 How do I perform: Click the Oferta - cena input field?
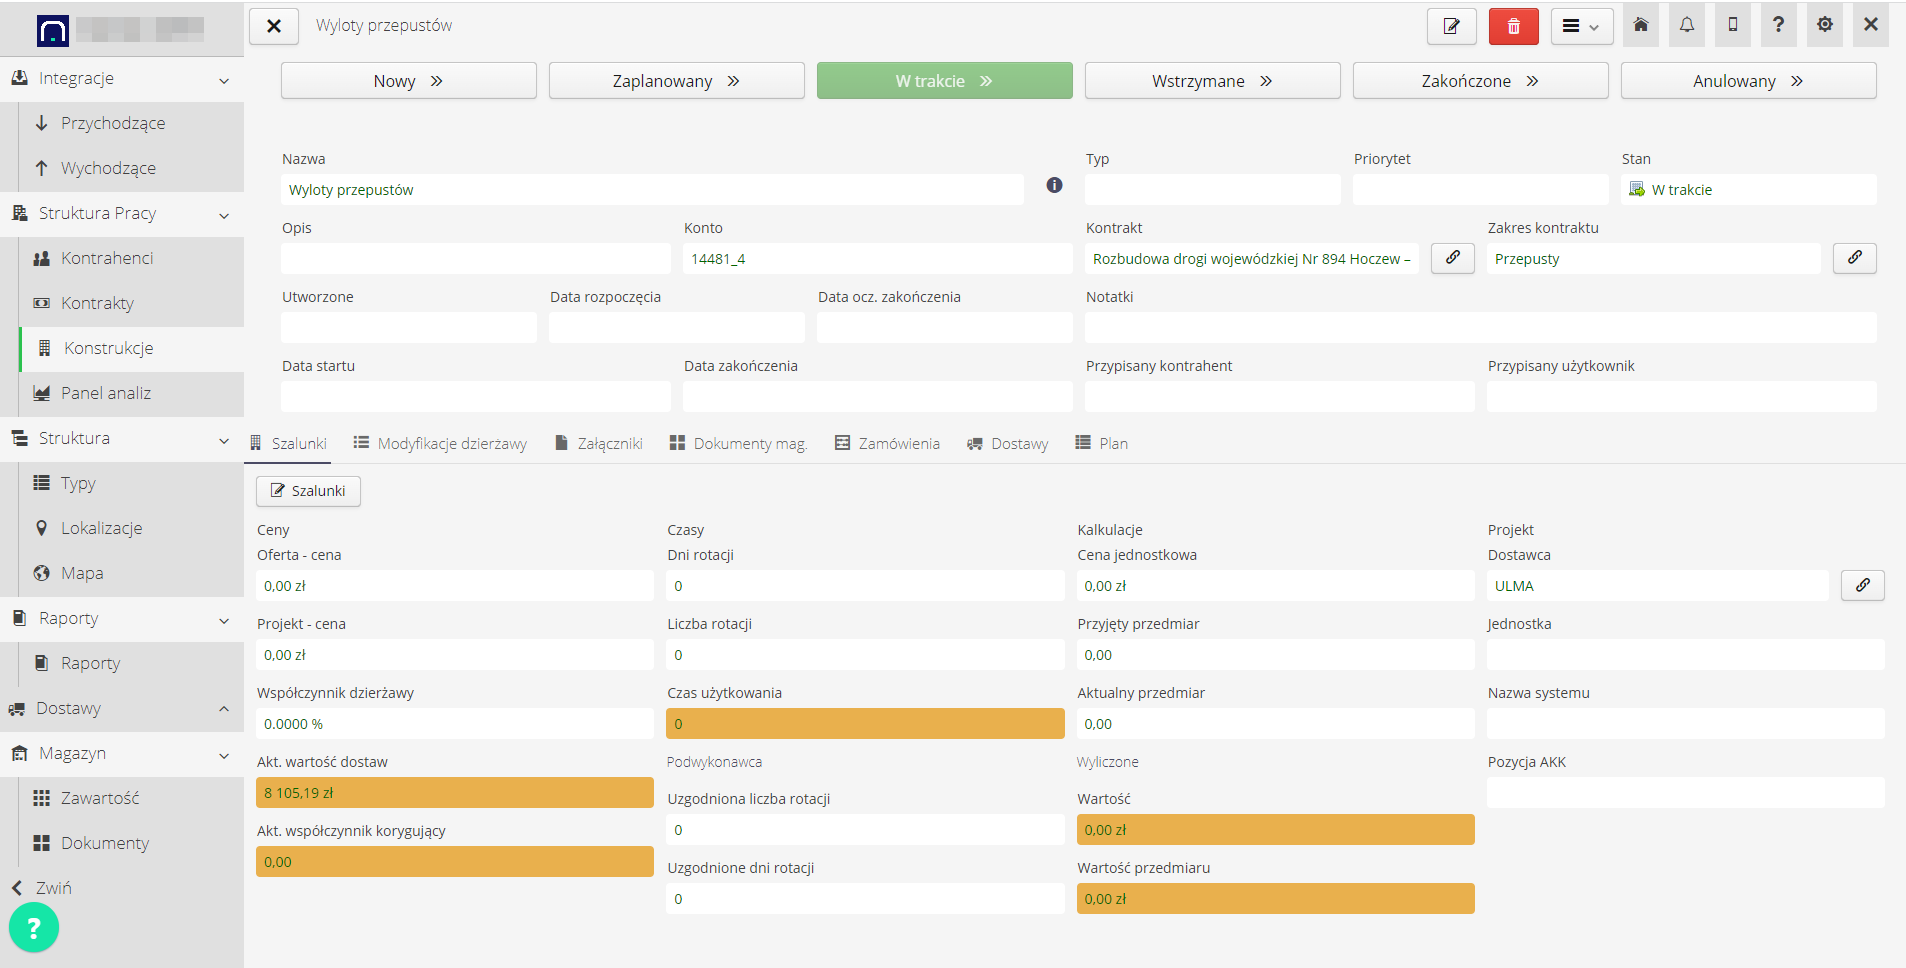tap(455, 586)
